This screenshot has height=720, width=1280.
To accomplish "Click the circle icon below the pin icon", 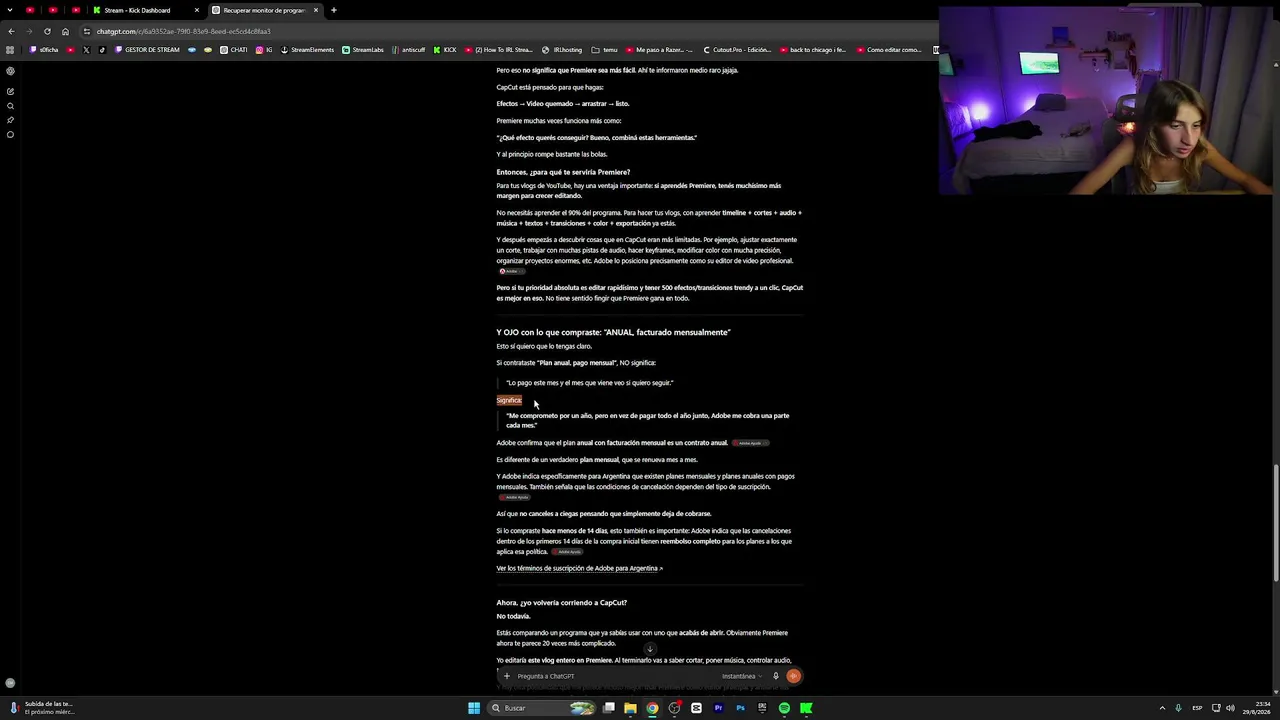I will [10, 134].
